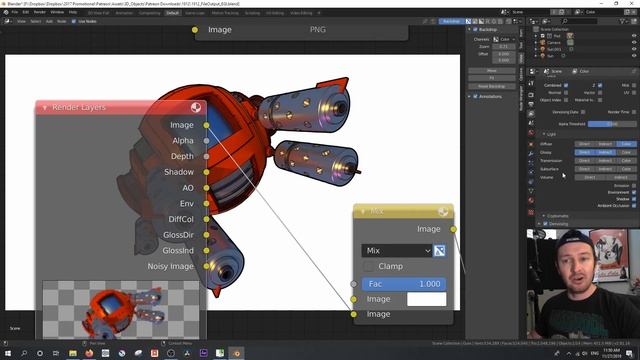Enable the Mist pass checkbox
This screenshot has height=360, width=640.
(x=634, y=85)
